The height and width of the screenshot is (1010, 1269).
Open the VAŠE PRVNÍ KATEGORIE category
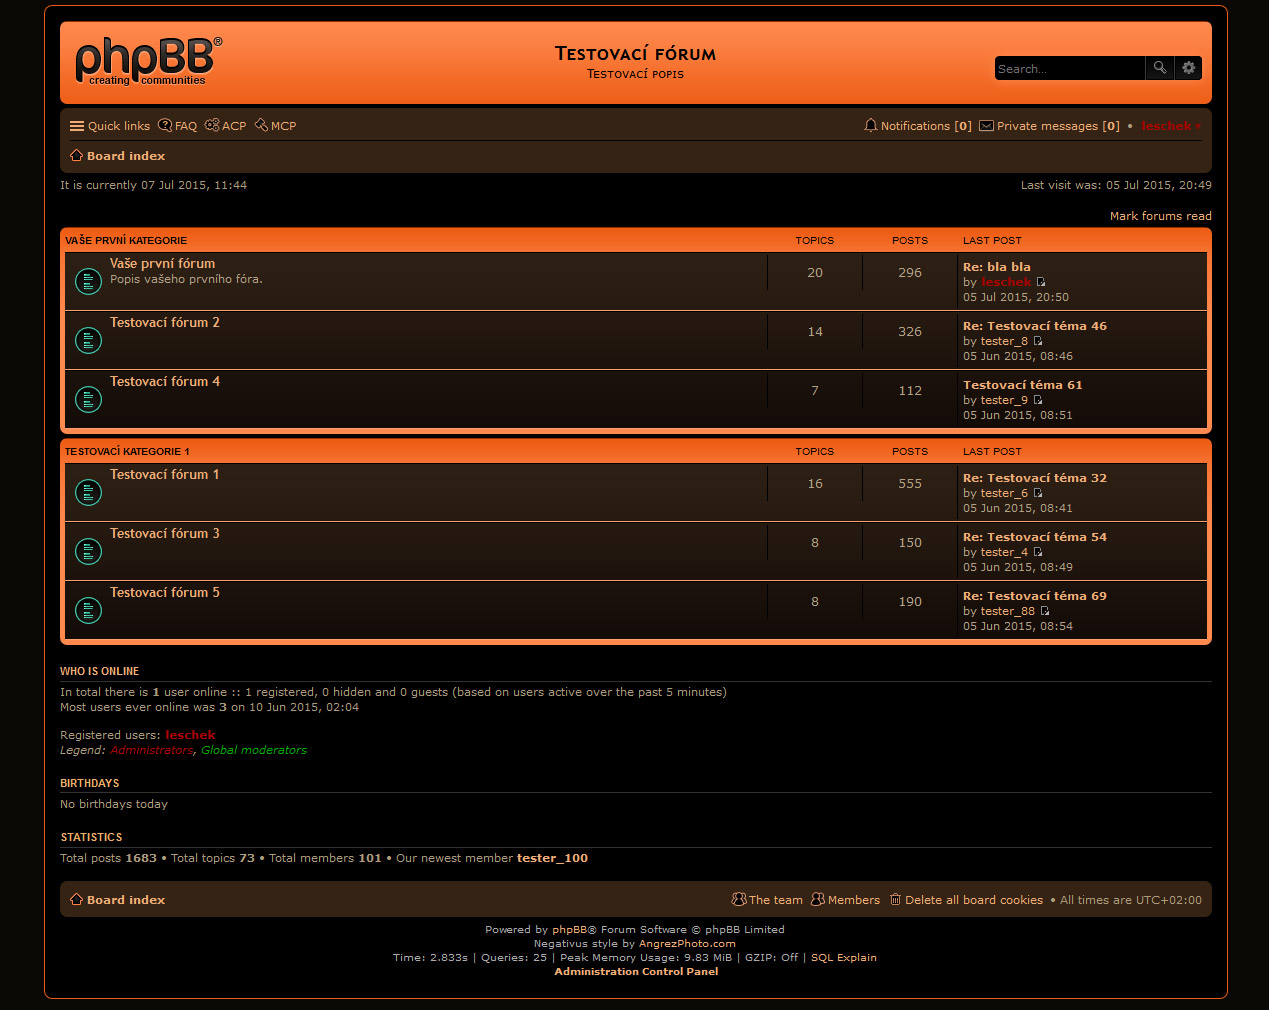click(126, 241)
